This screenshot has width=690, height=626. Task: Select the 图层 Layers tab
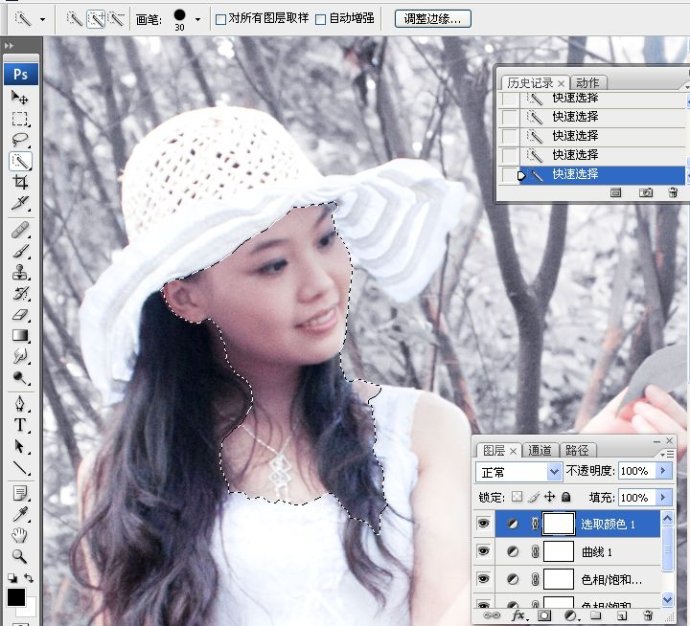point(494,450)
